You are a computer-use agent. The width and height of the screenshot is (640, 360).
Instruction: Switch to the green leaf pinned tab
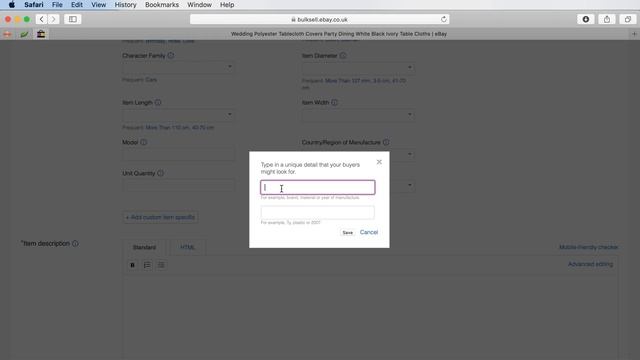(x=24, y=34)
